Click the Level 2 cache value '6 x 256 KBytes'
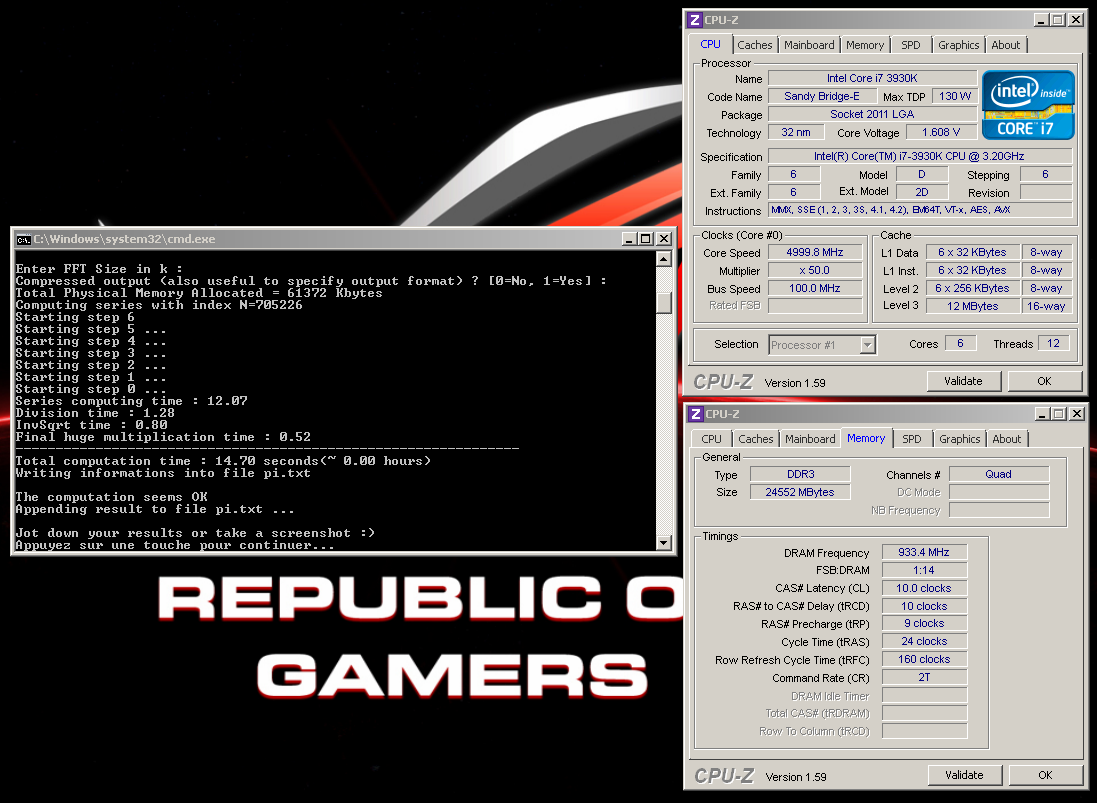Viewport: 1097px width, 803px height. pyautogui.click(x=972, y=288)
